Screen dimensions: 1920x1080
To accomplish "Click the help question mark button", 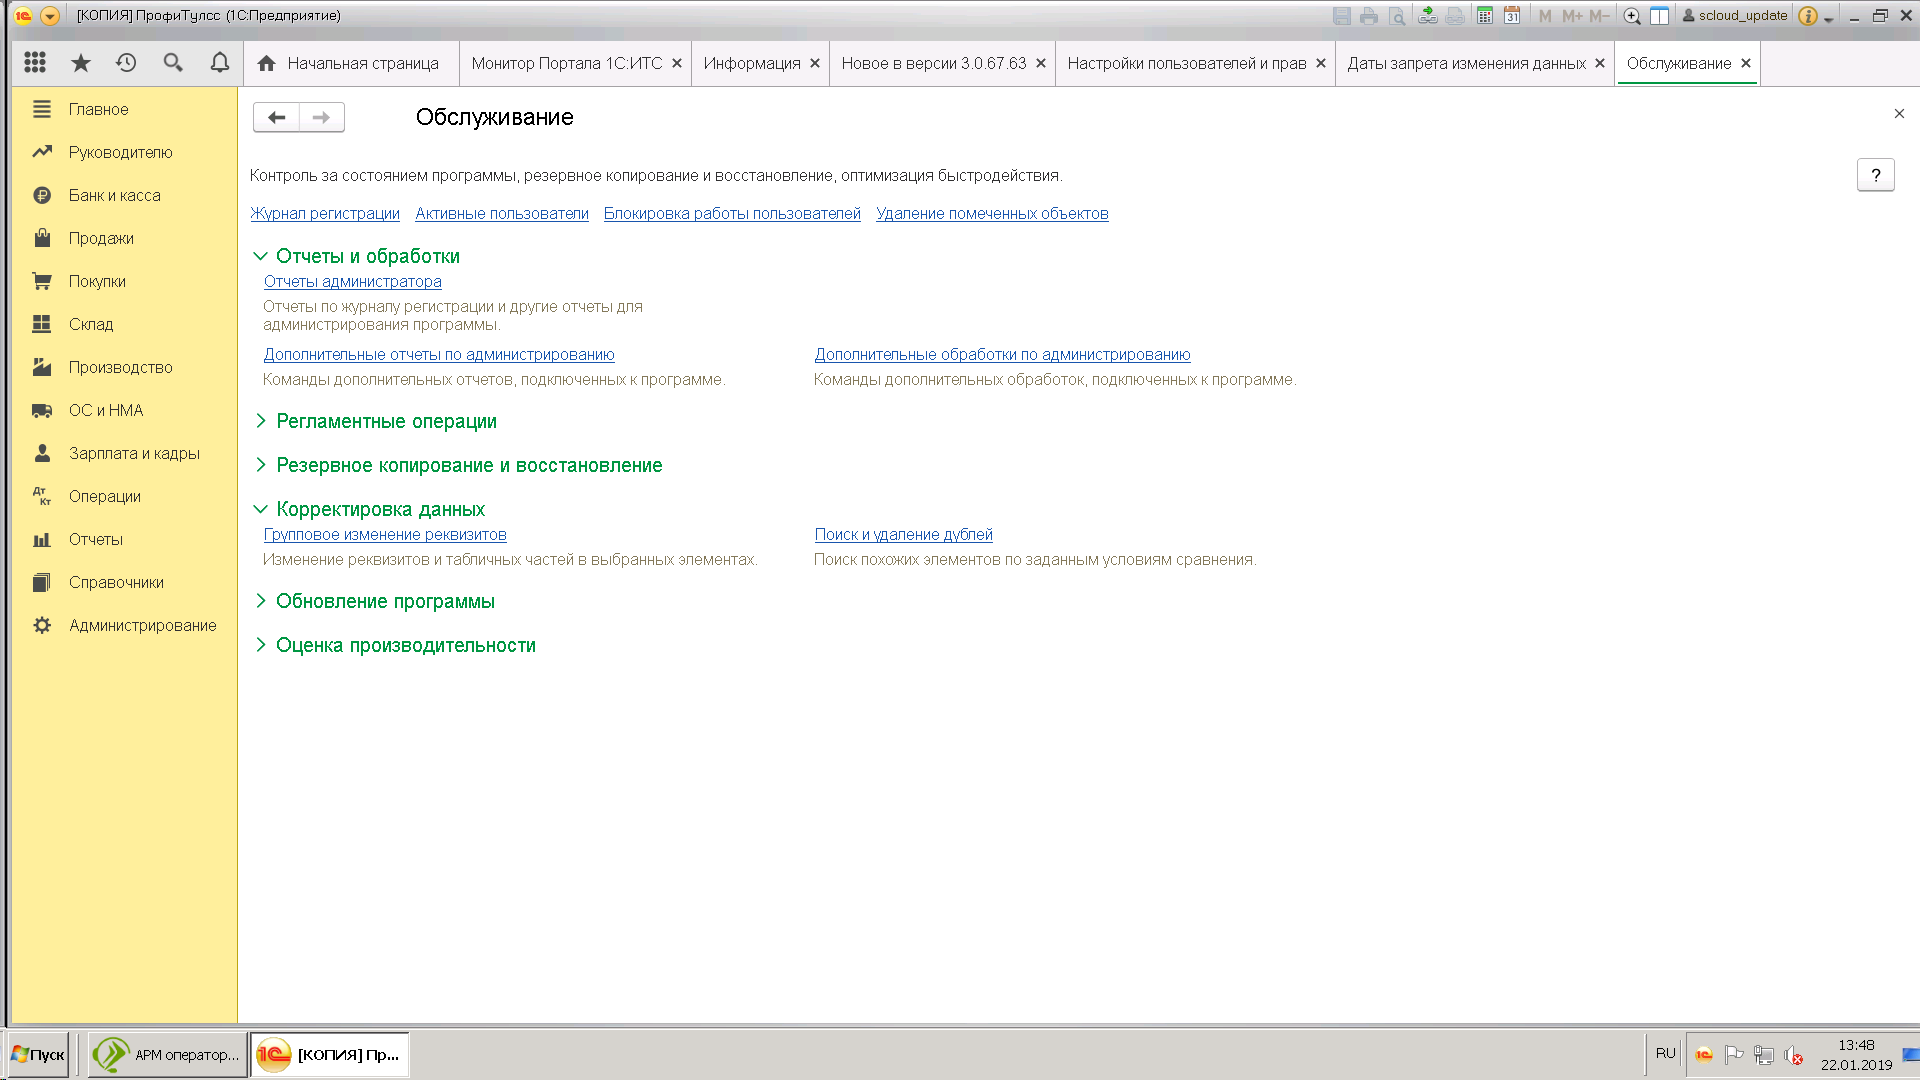I will 1875,175.
